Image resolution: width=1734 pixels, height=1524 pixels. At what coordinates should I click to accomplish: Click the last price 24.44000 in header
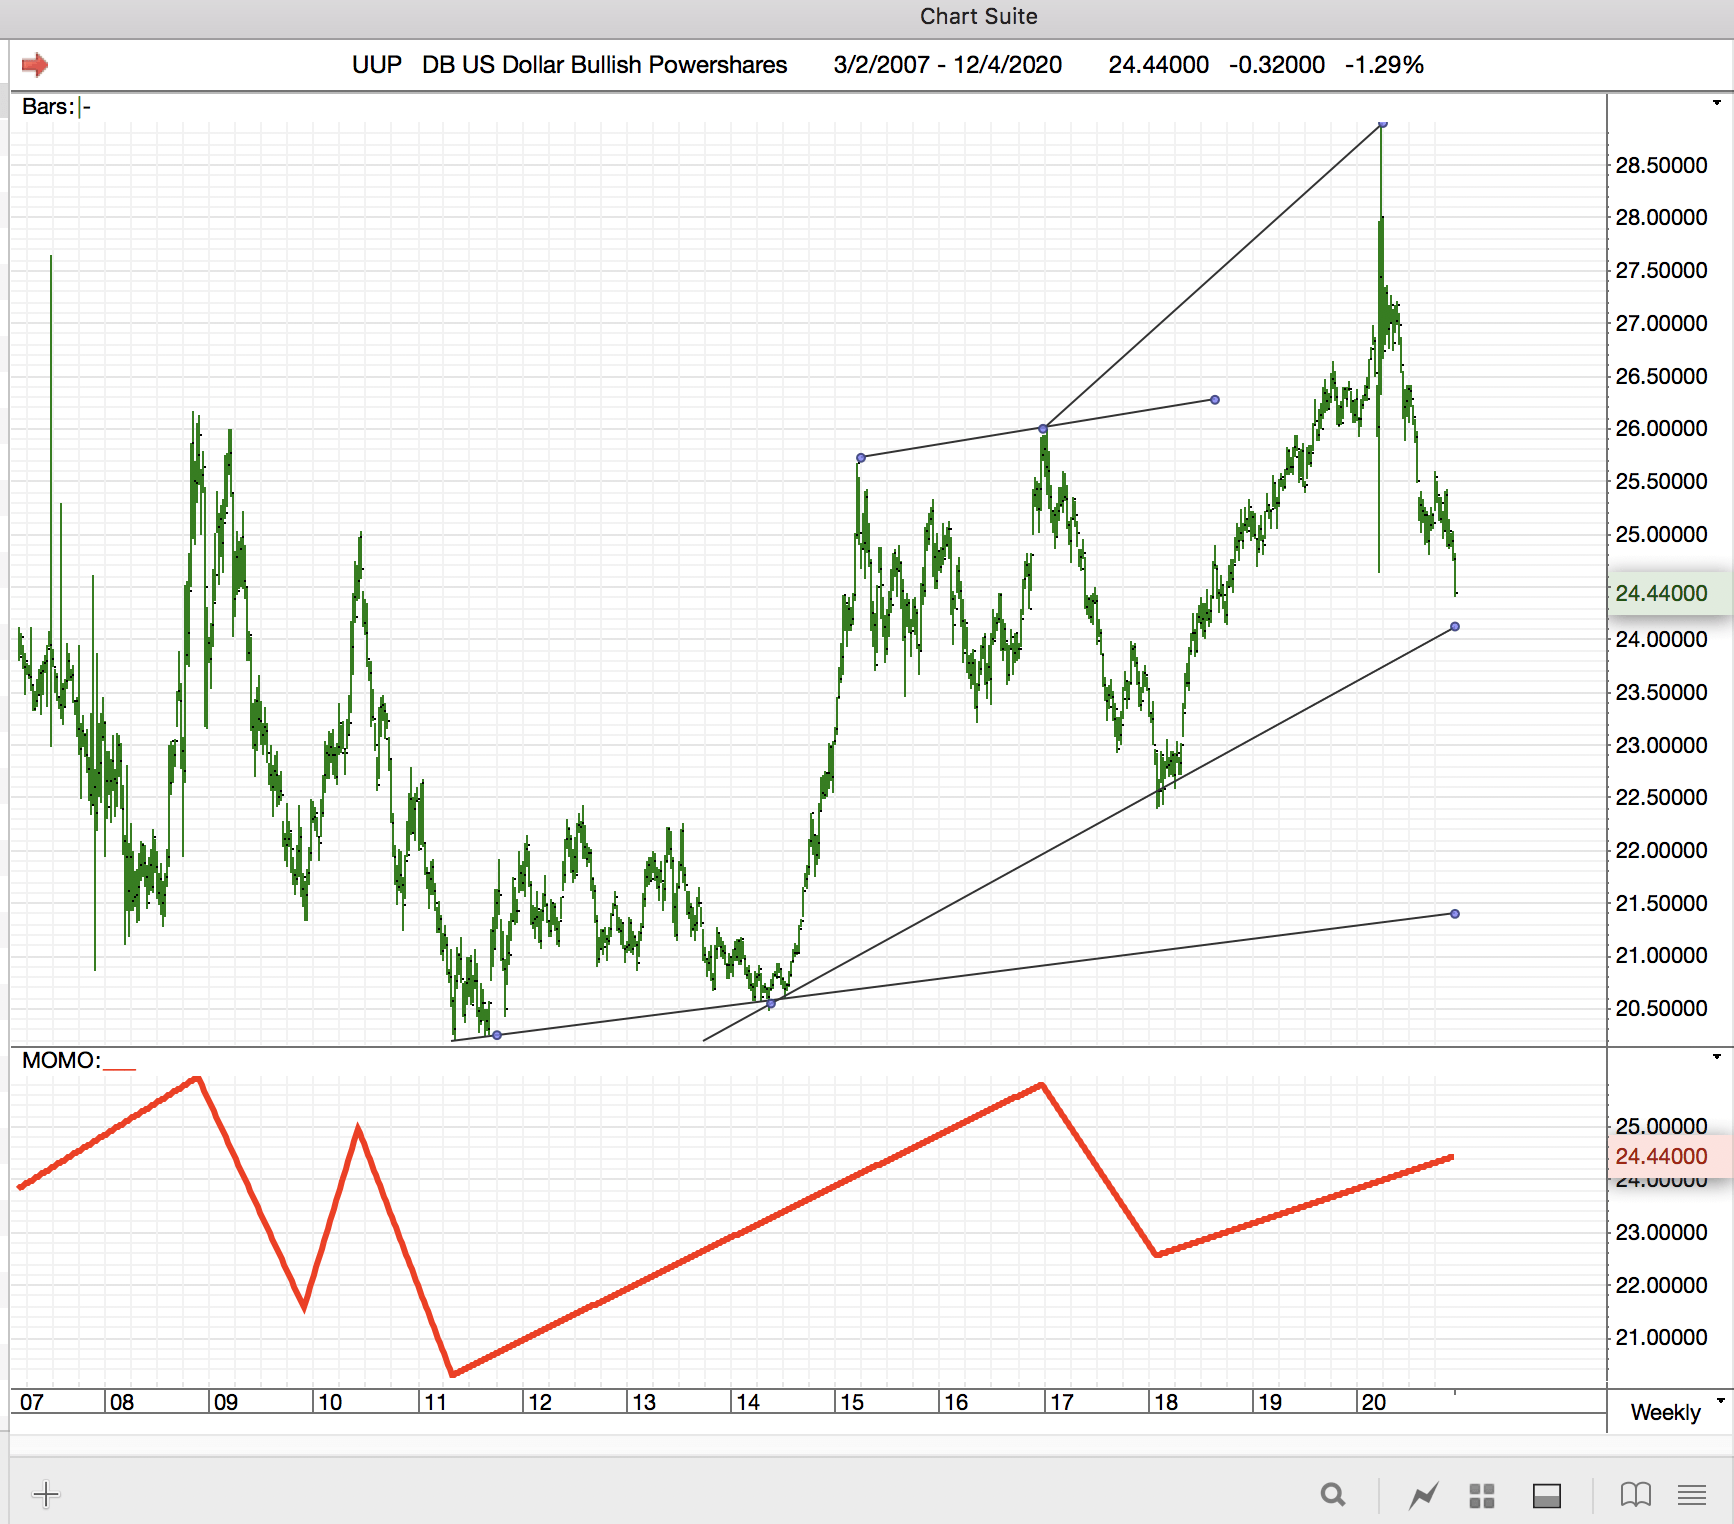1159,65
